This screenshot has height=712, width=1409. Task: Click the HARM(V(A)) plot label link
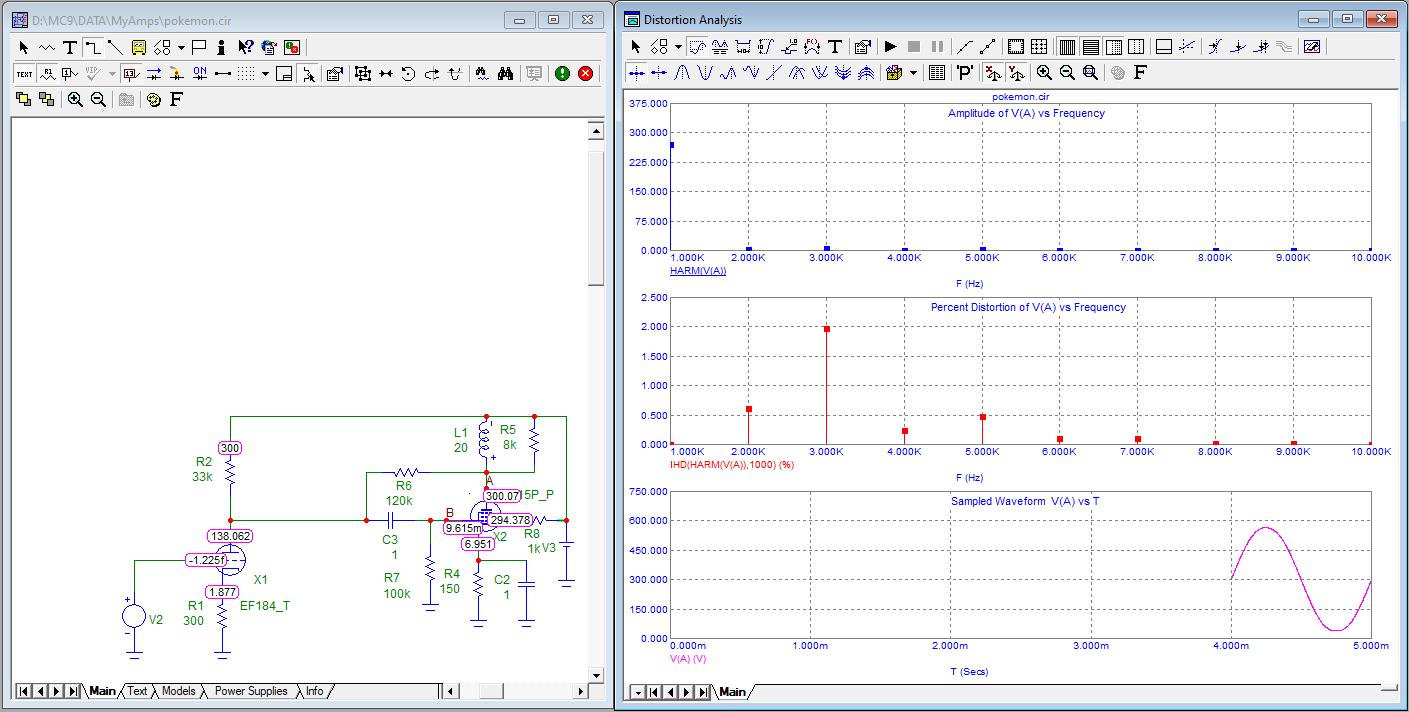[x=698, y=271]
